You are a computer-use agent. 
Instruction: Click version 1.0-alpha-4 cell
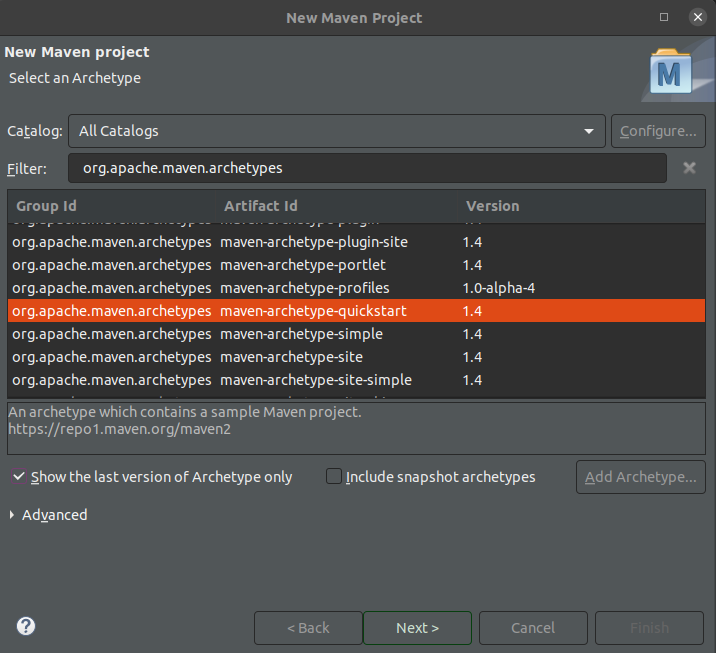[499, 288]
